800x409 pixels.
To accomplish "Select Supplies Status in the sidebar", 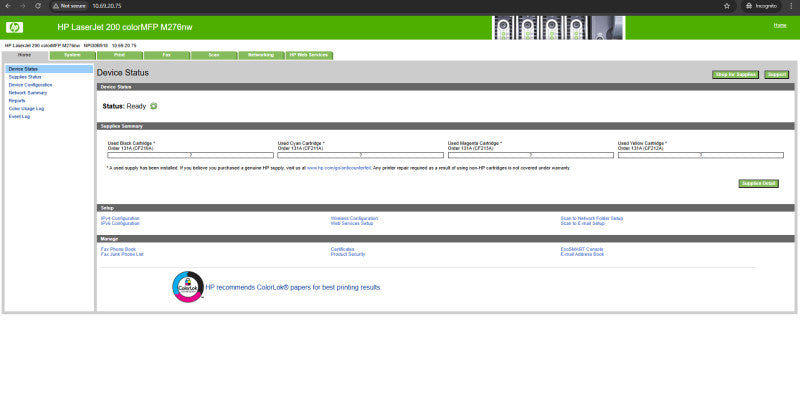I will [x=25, y=76].
